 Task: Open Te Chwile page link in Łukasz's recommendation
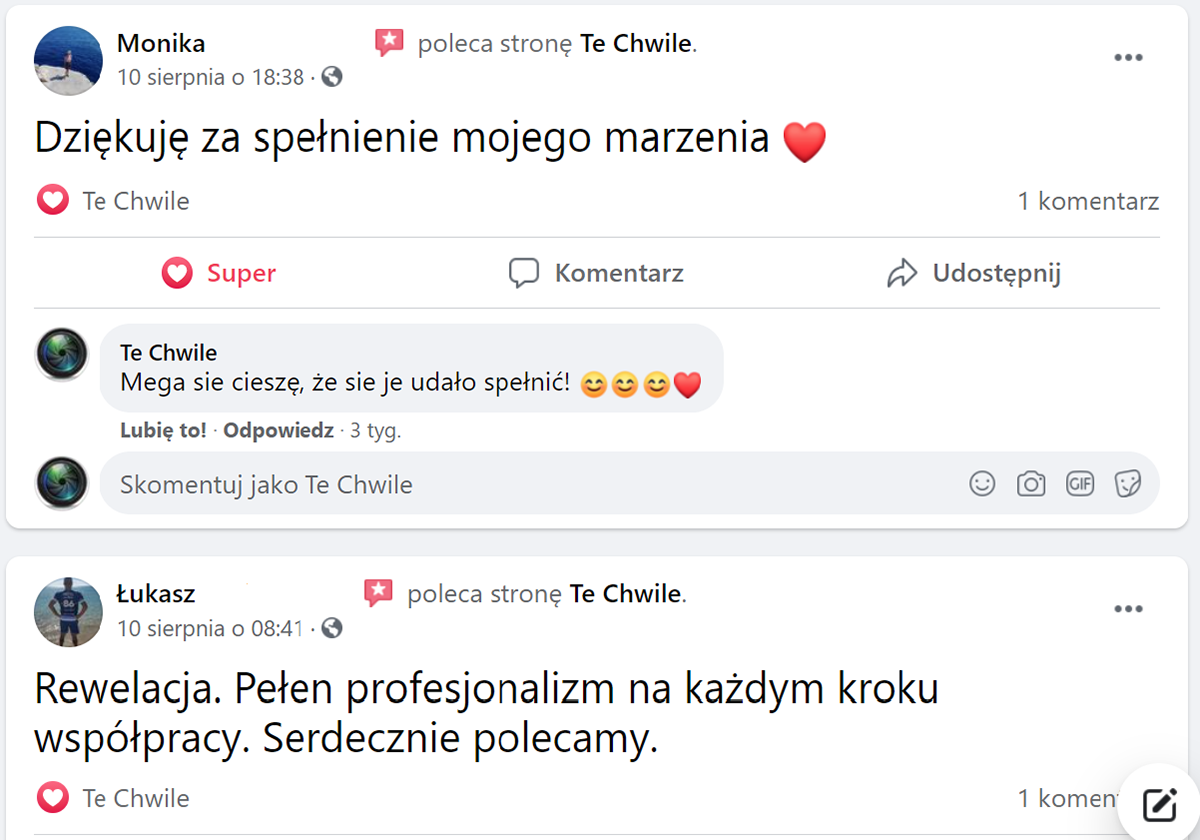click(625, 594)
